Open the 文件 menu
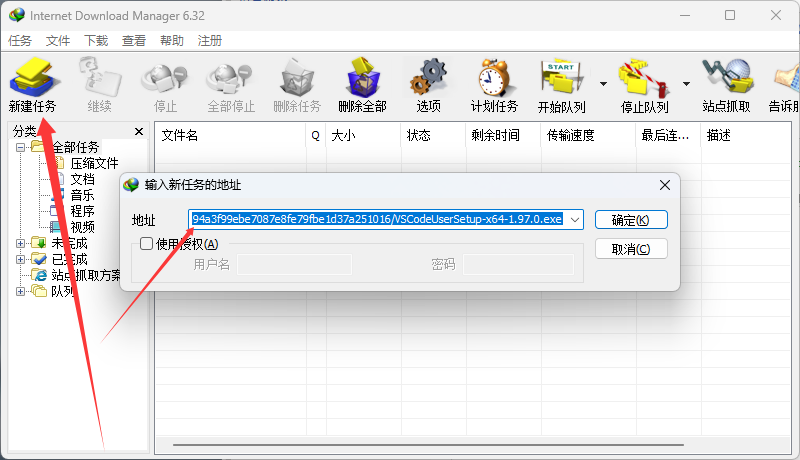This screenshot has height=460, width=800. (x=58, y=41)
